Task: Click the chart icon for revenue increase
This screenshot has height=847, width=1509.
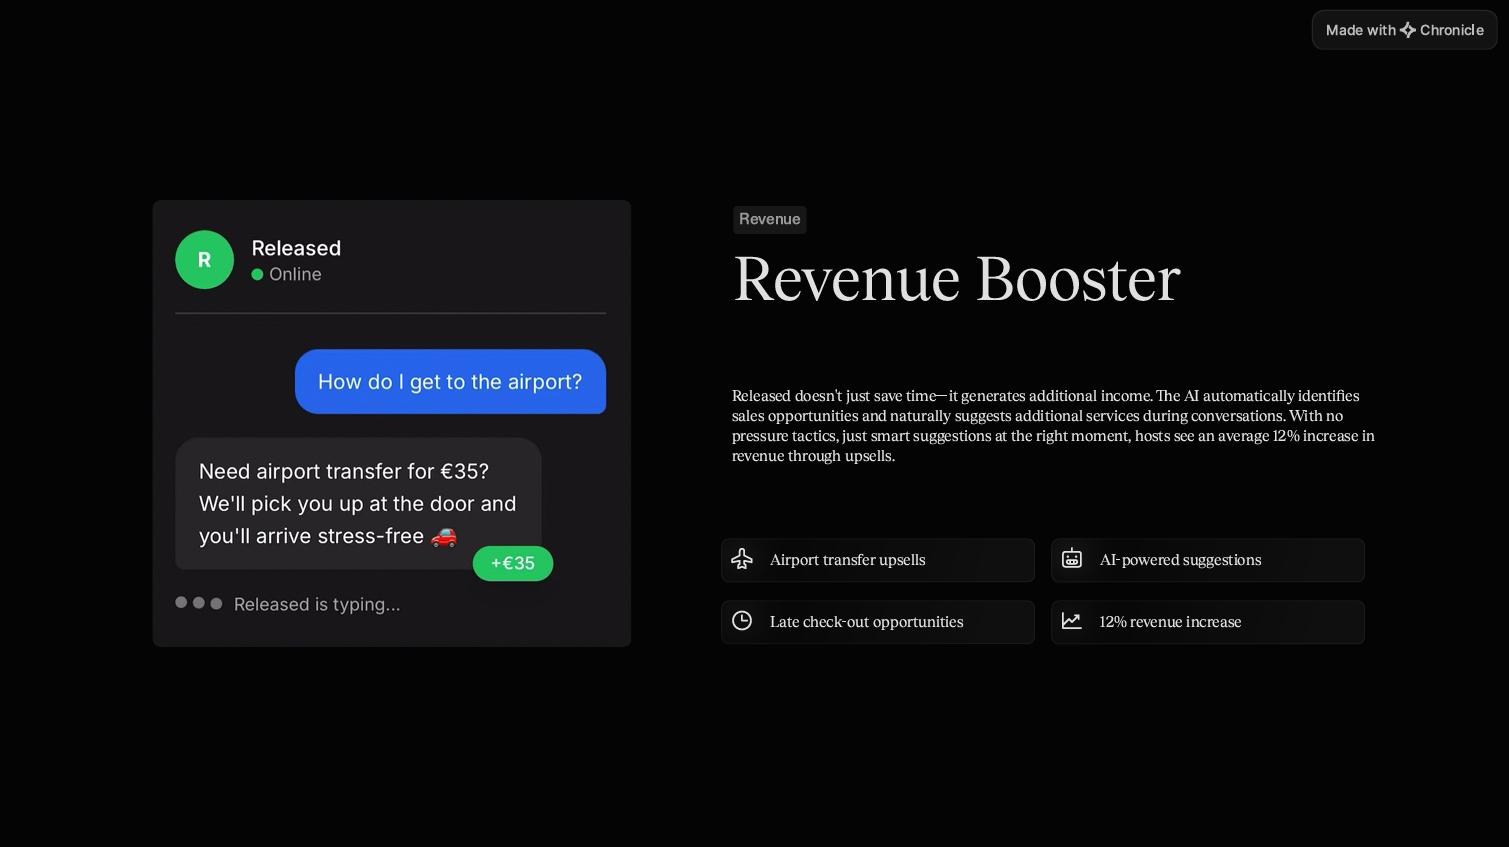Action: coord(1072,621)
